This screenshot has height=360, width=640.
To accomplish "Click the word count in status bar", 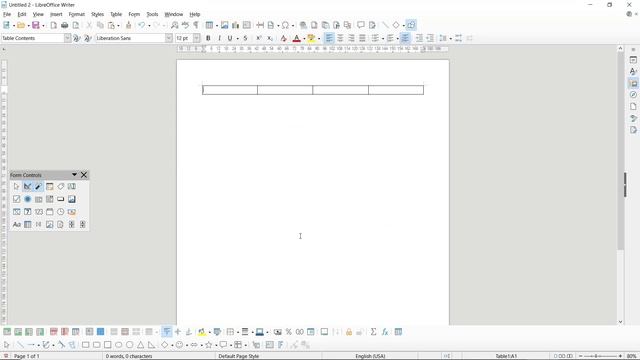I will point(129,356).
